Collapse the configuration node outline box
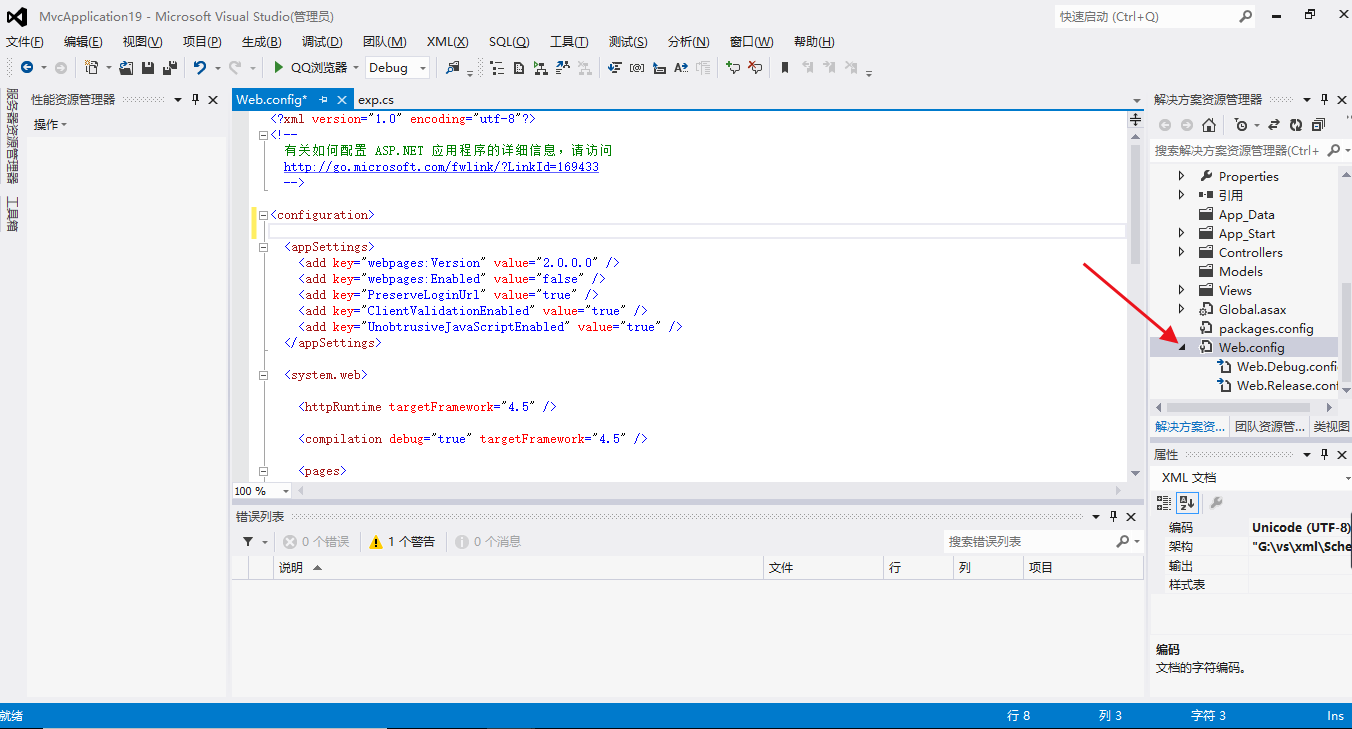 tap(263, 215)
